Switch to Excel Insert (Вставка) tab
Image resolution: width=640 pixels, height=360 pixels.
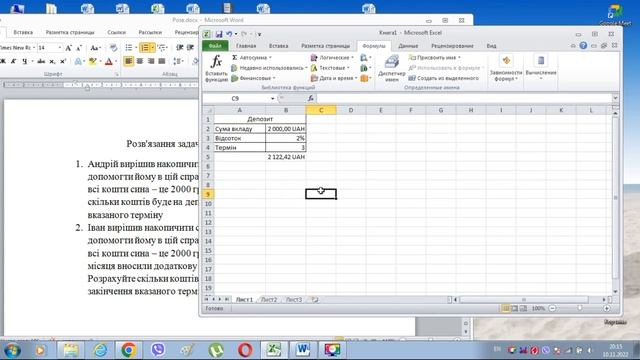point(278,46)
